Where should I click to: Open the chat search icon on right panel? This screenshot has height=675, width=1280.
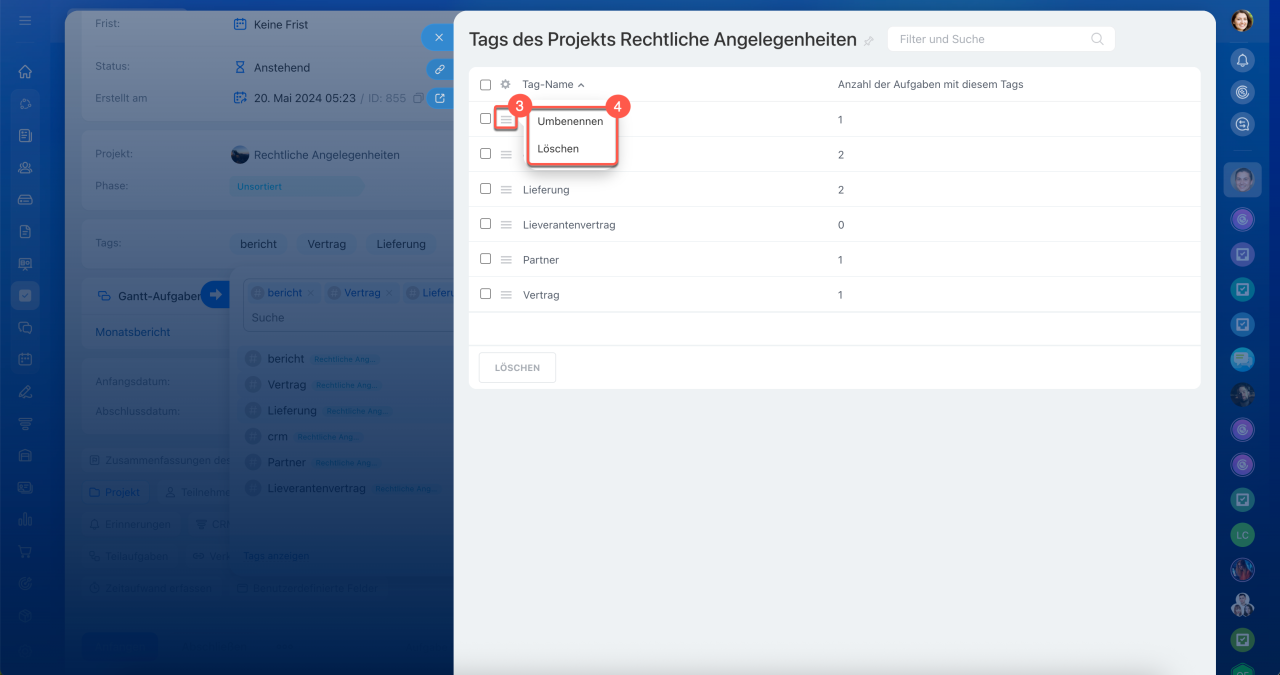click(x=1242, y=124)
